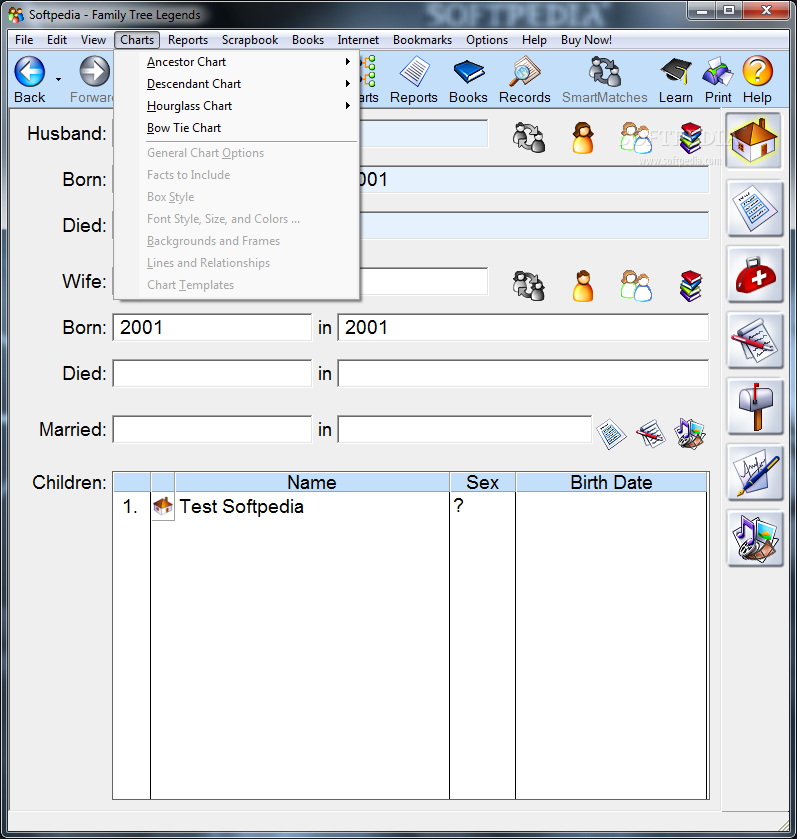Open husband's parents person icon
The width and height of the screenshot is (797, 839).
pyautogui.click(x=583, y=138)
